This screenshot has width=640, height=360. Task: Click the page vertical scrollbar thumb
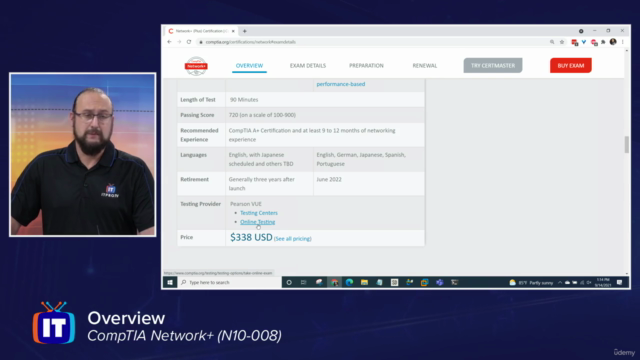click(627, 144)
